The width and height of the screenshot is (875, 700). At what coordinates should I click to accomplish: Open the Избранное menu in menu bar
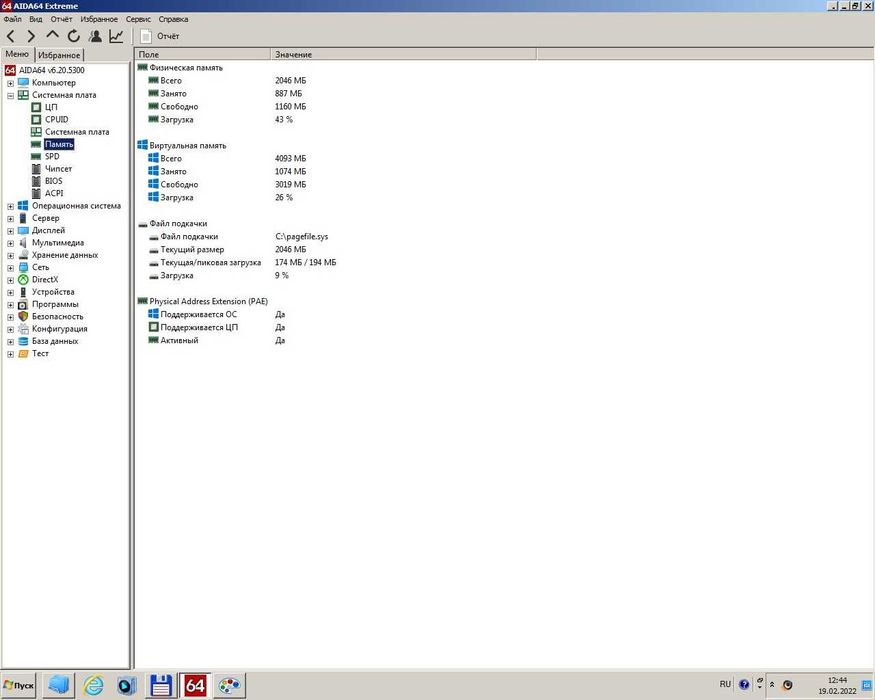tap(99, 19)
